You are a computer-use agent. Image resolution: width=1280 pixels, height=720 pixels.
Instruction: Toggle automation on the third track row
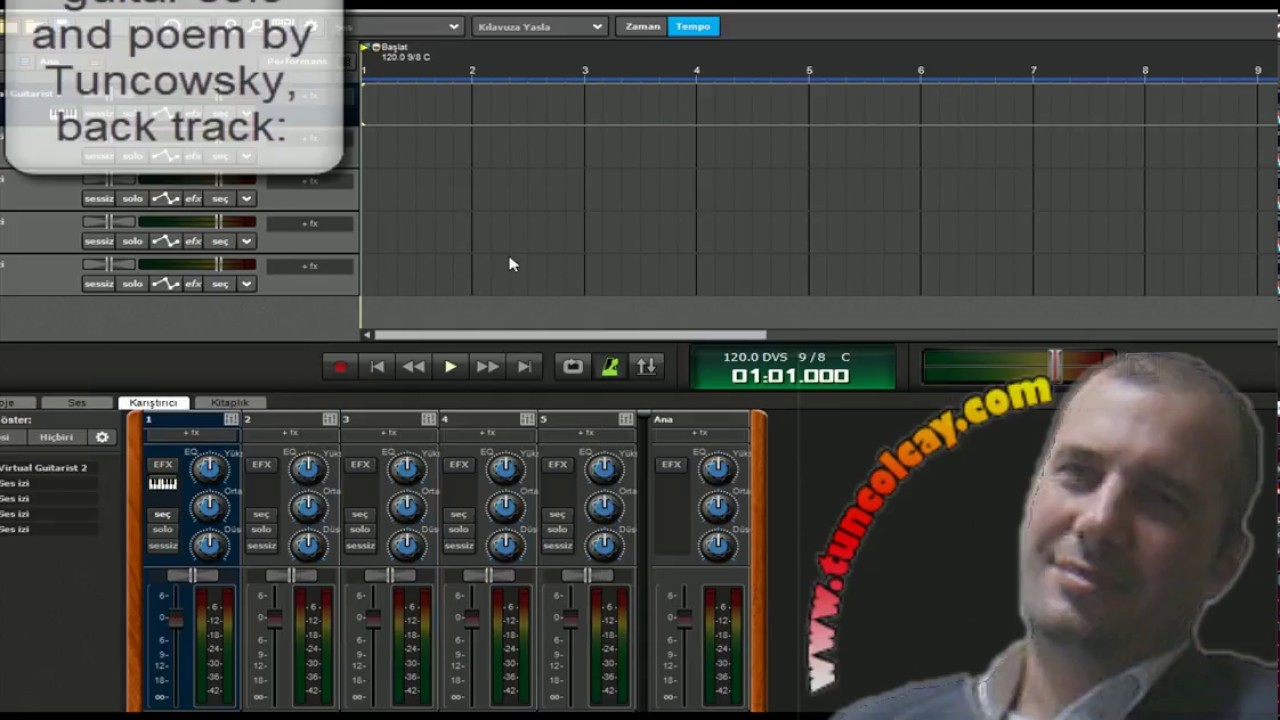(x=165, y=199)
